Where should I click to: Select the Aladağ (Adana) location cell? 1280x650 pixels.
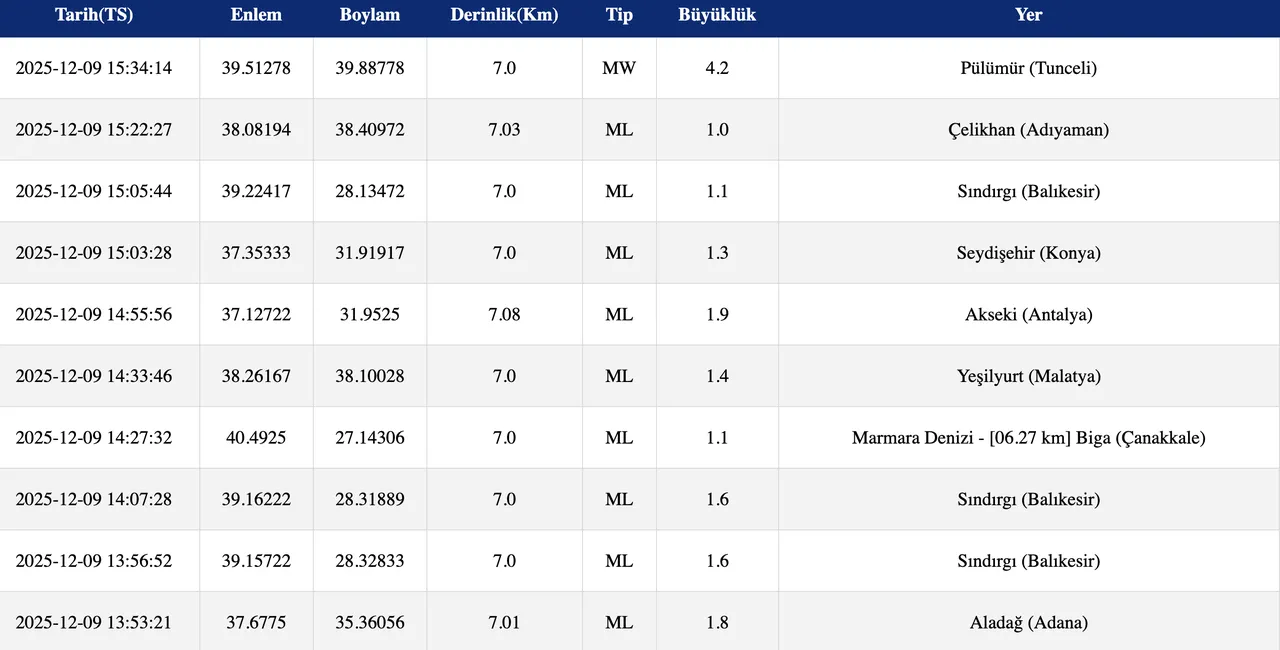click(x=1028, y=623)
